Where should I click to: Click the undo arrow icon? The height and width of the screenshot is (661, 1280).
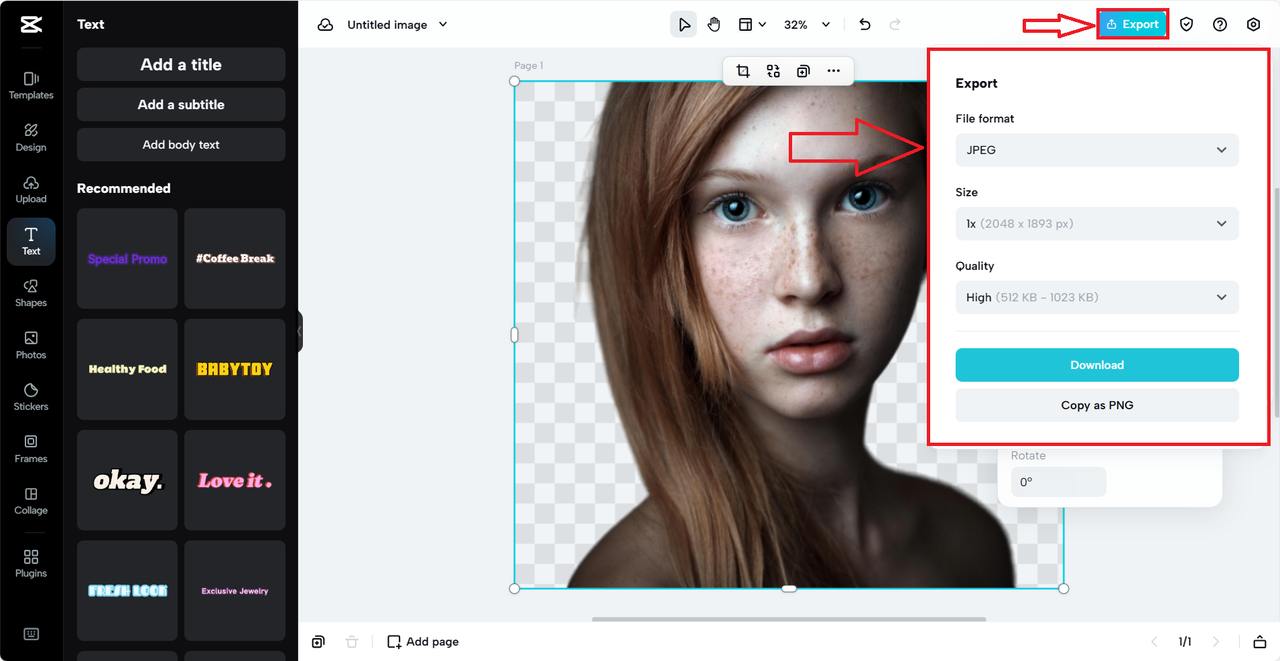[x=865, y=25]
